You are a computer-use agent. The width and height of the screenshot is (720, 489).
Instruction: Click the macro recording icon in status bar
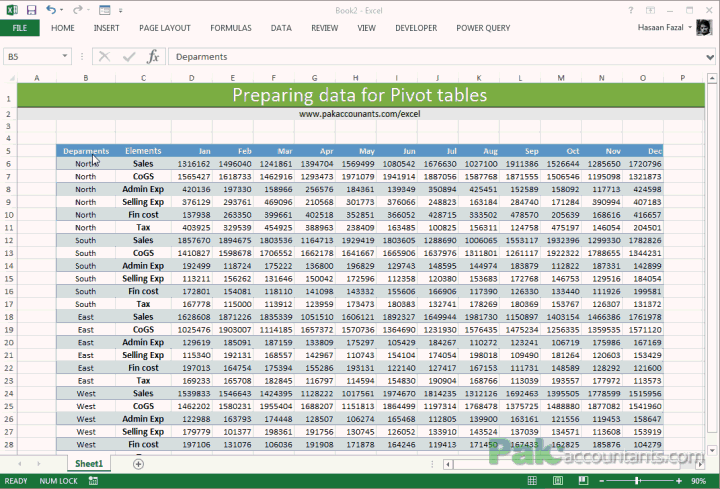[93, 481]
